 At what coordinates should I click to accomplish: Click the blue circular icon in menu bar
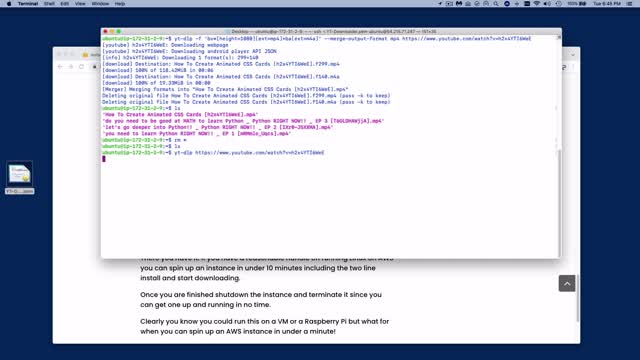click(x=507, y=4)
